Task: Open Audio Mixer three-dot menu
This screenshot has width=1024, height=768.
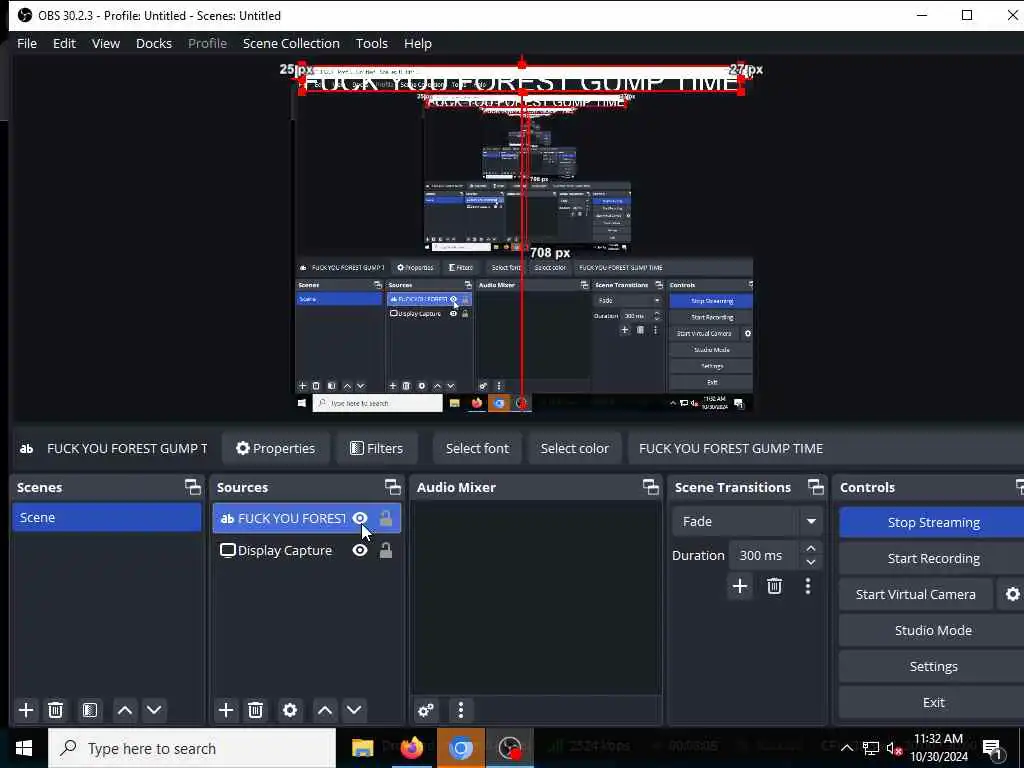Action: coord(460,710)
